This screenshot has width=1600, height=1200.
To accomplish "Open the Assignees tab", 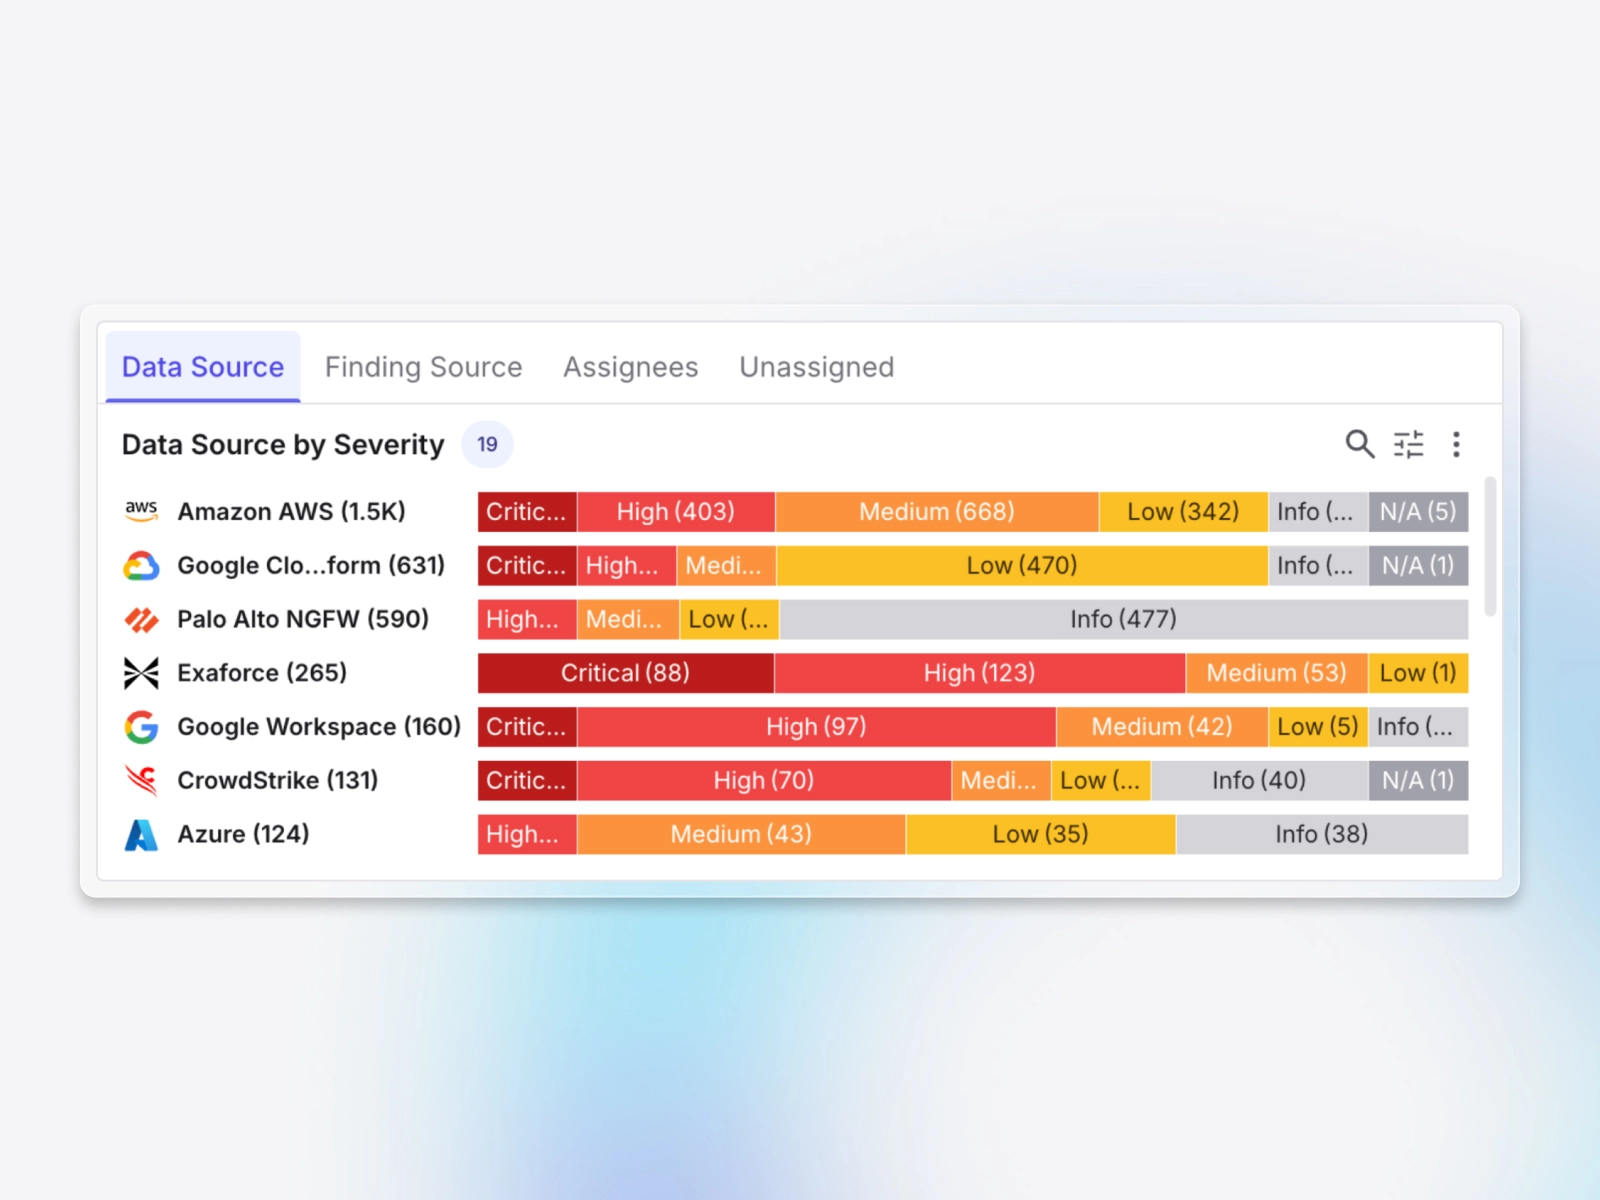I will (x=630, y=367).
